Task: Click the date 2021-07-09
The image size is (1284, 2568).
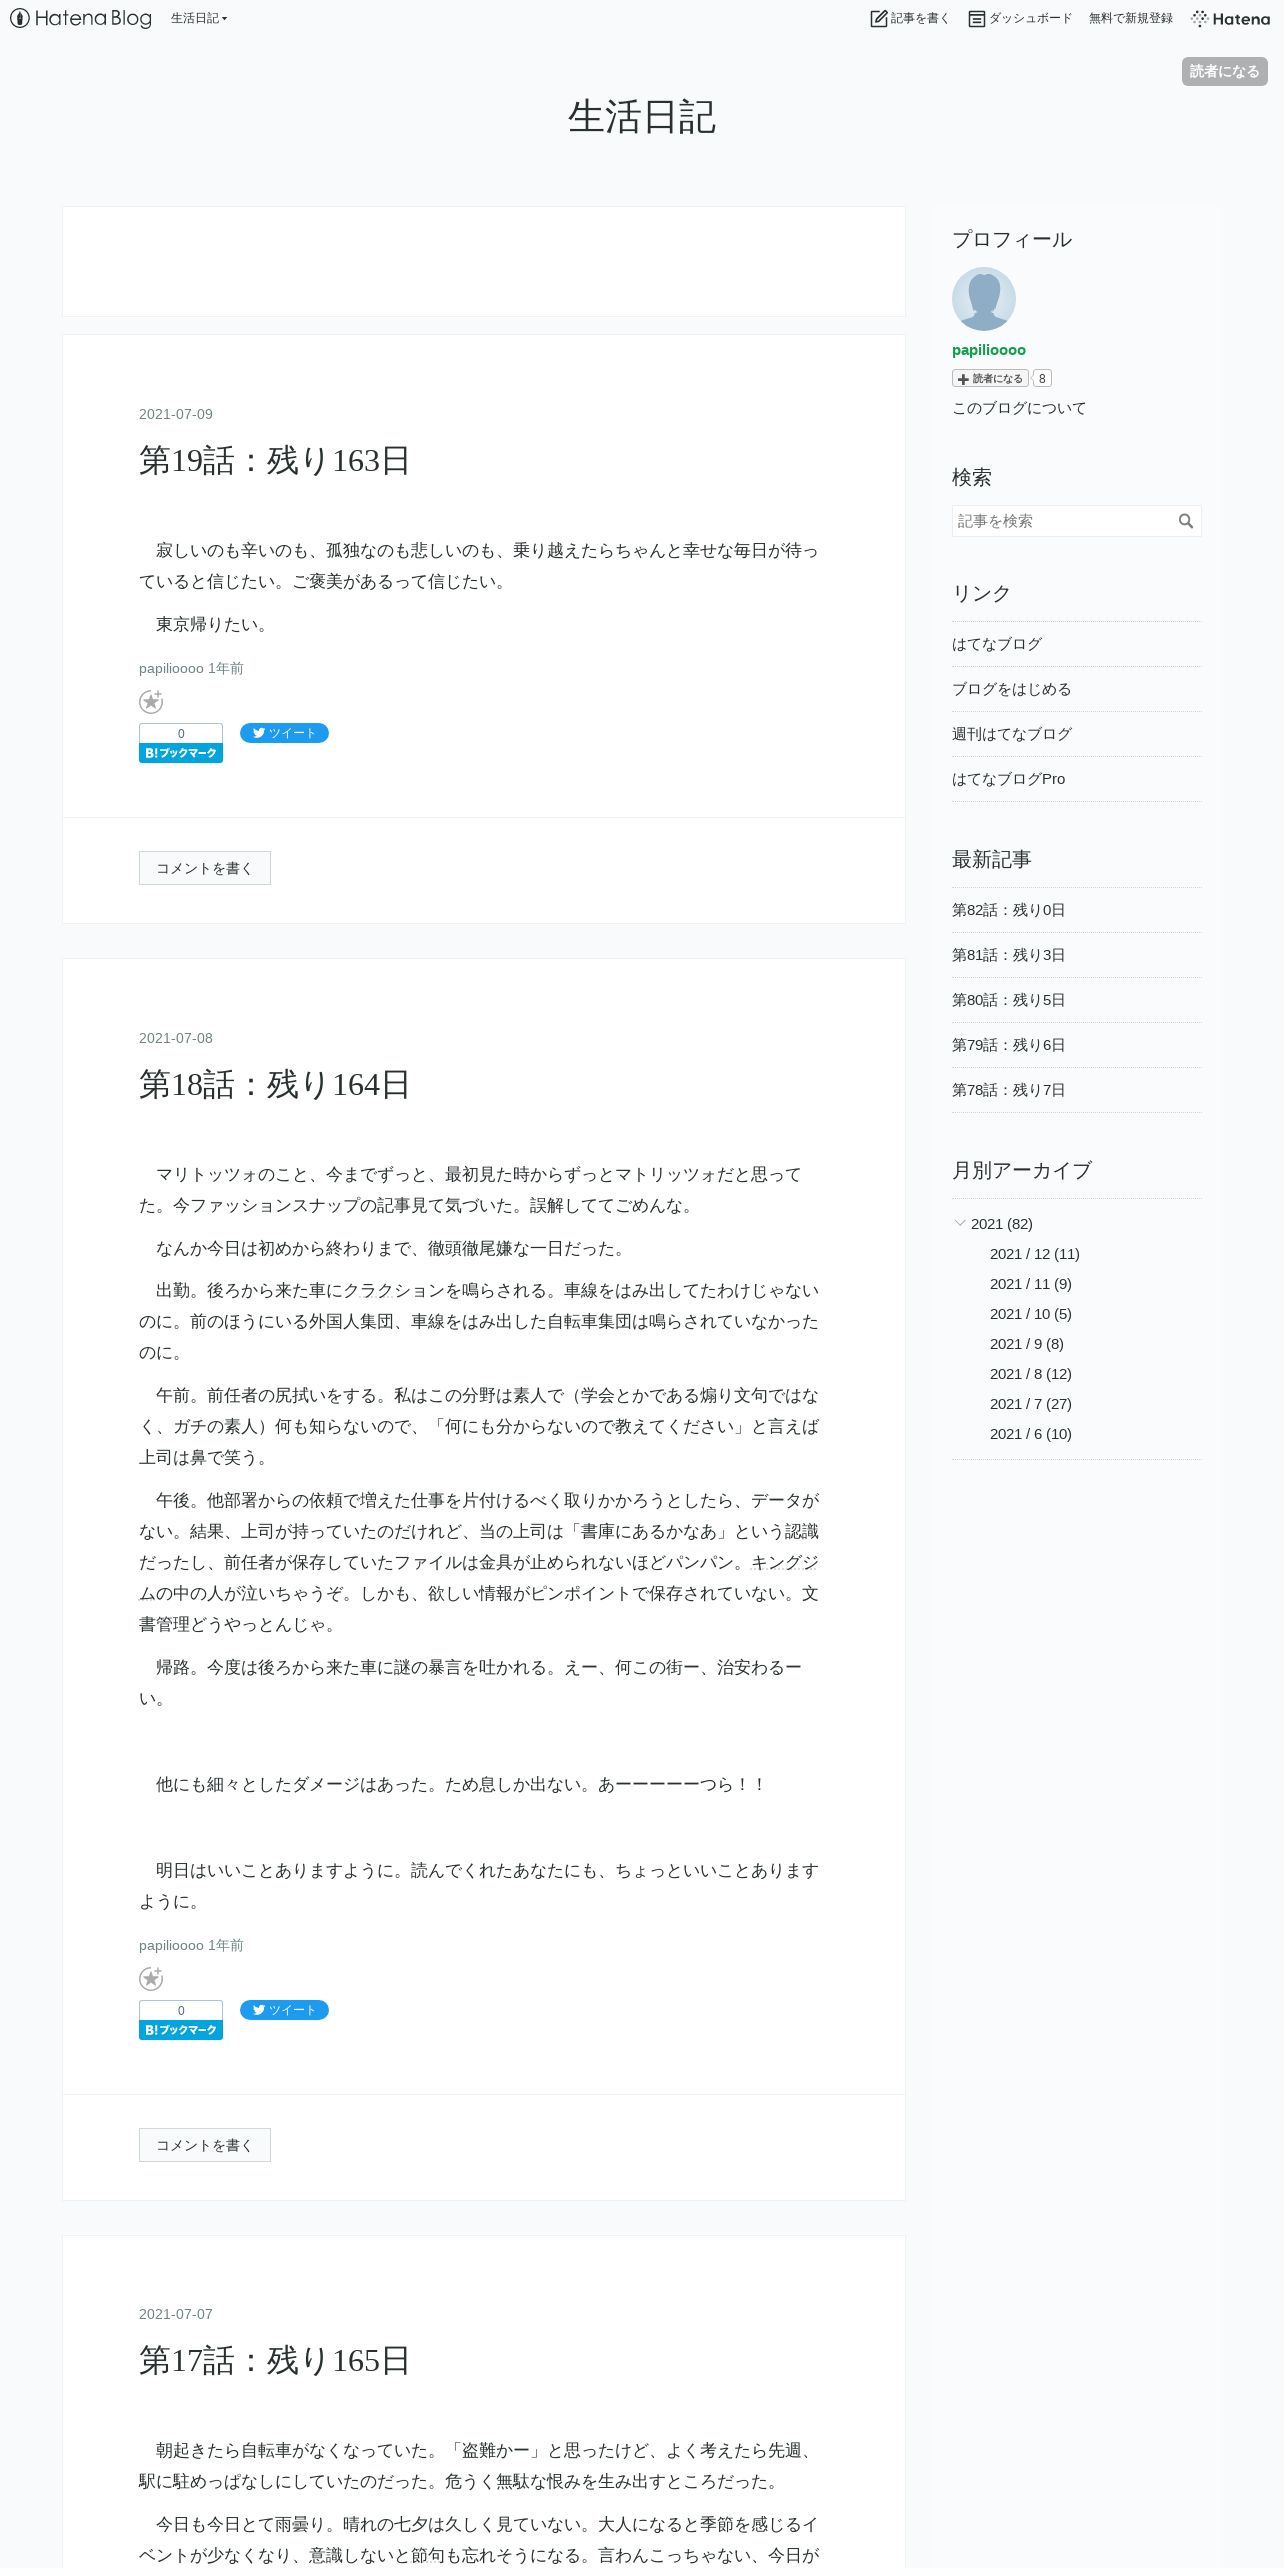Action: 176,414
